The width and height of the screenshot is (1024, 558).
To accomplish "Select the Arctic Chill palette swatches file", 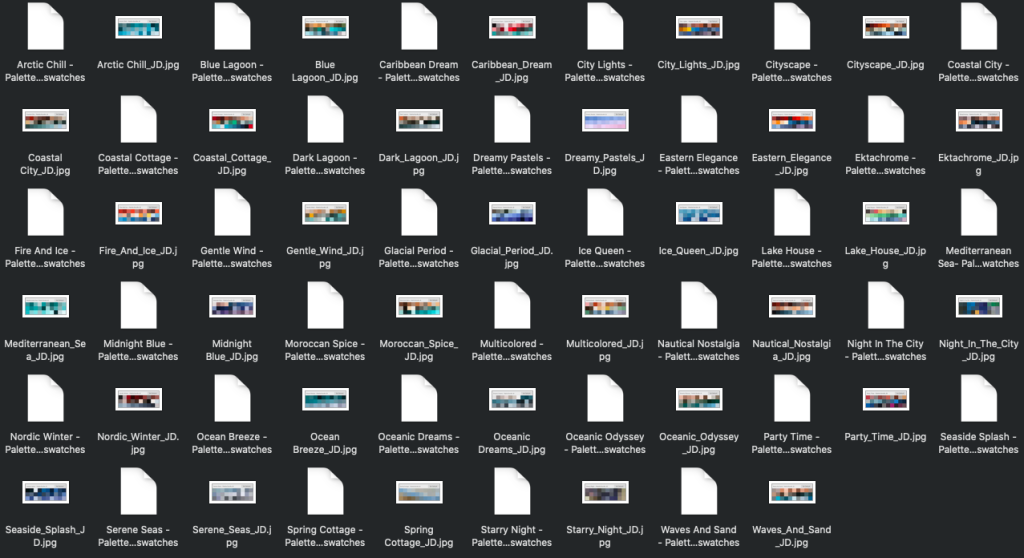I will 45,28.
